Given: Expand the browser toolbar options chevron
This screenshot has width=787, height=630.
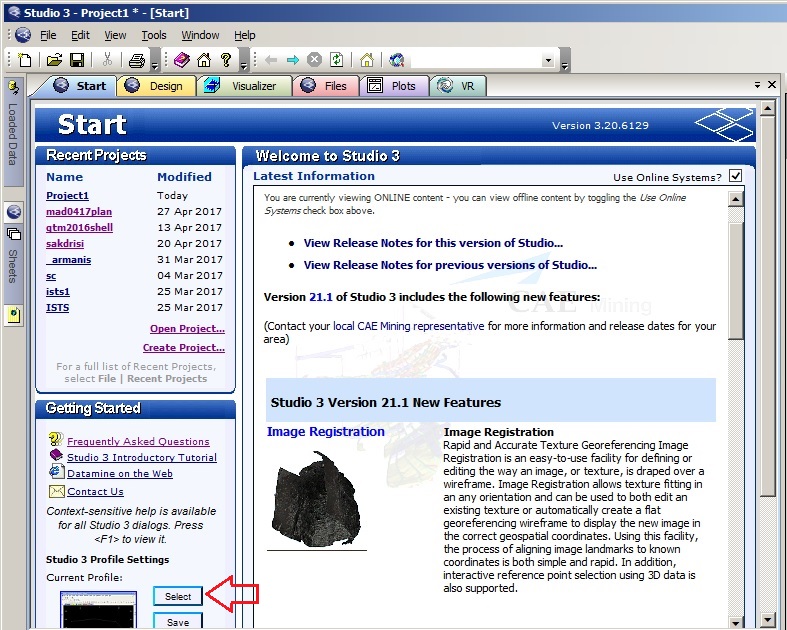Looking at the screenshot, I should pyautogui.click(x=565, y=62).
